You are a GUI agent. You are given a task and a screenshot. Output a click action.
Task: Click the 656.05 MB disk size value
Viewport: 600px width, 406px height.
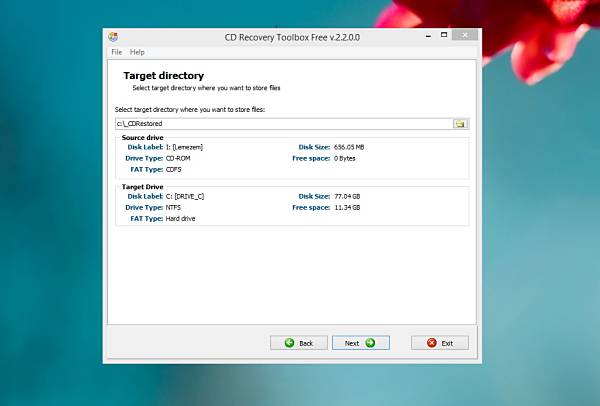click(349, 147)
